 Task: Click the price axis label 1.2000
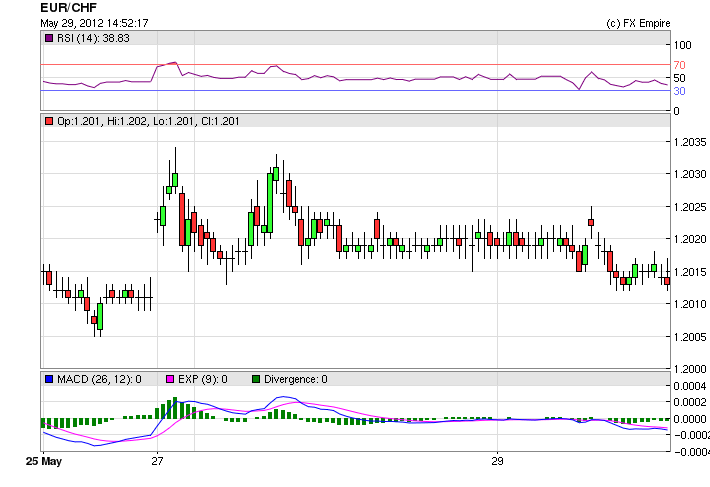coord(690,369)
